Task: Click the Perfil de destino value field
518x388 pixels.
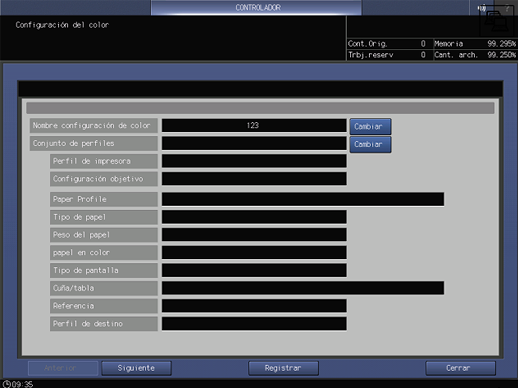Action: click(254, 324)
